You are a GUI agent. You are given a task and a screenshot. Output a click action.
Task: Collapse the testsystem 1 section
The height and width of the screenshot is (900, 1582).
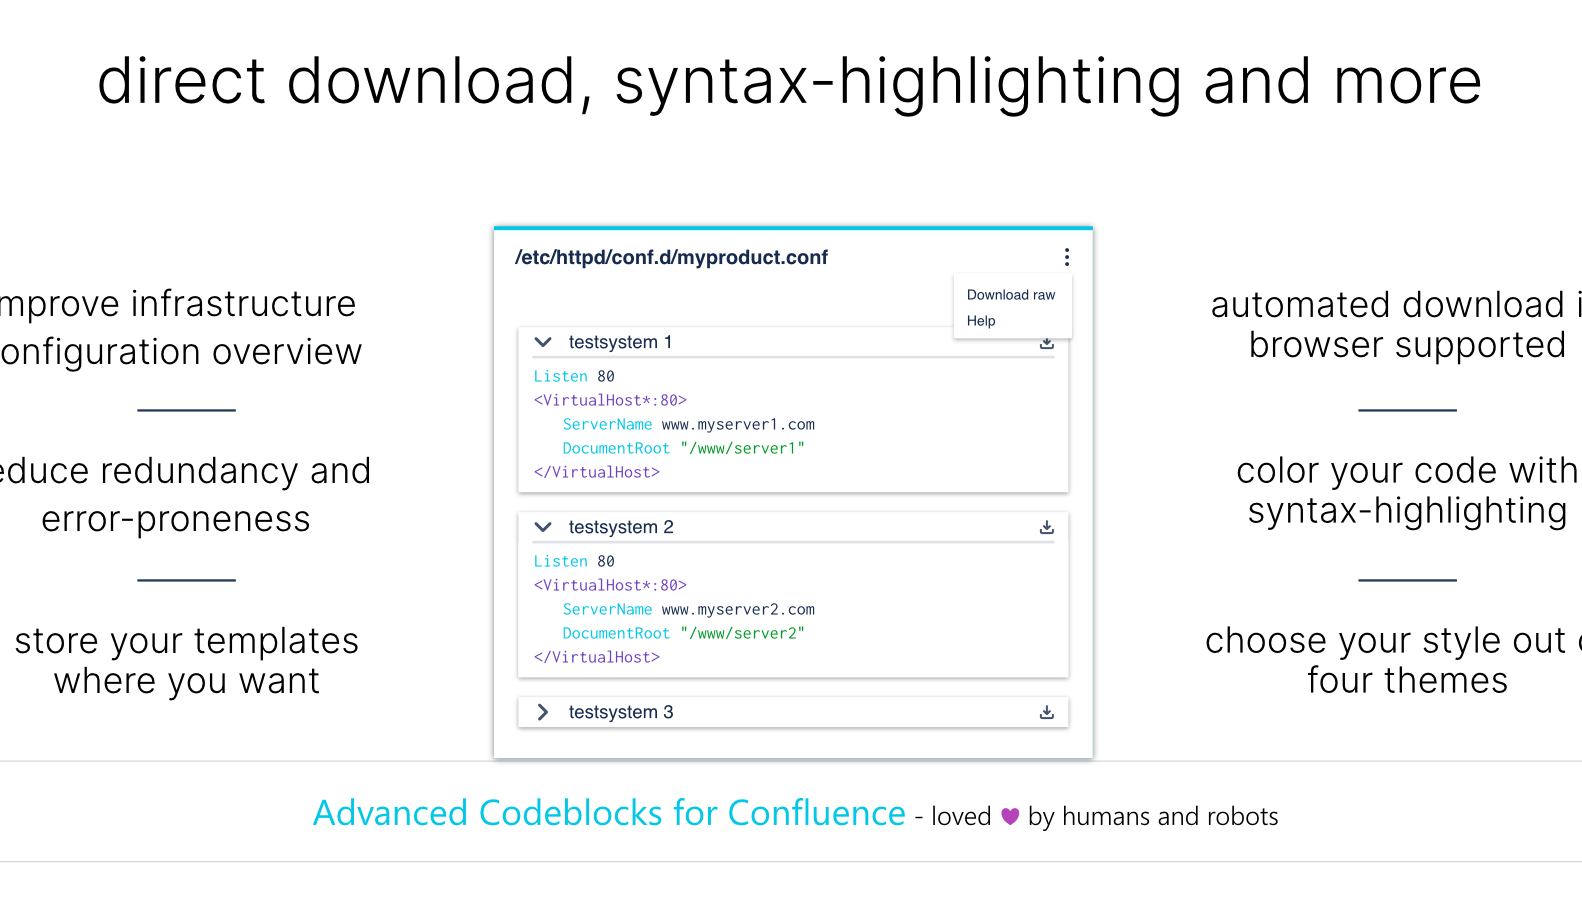click(x=543, y=342)
